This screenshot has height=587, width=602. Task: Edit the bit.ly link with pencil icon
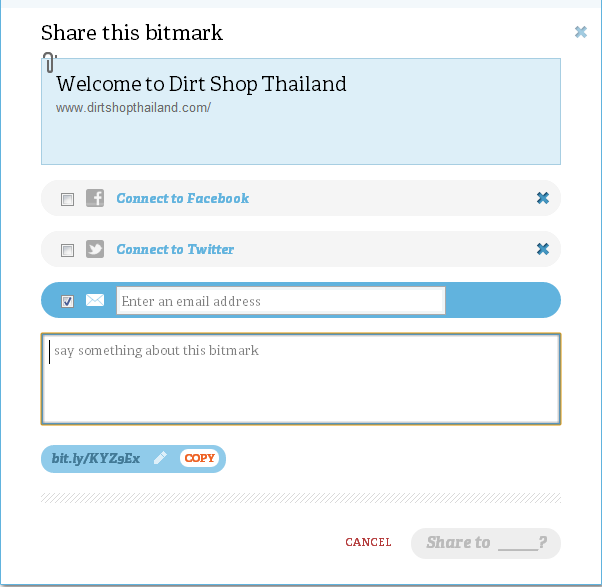coord(160,459)
